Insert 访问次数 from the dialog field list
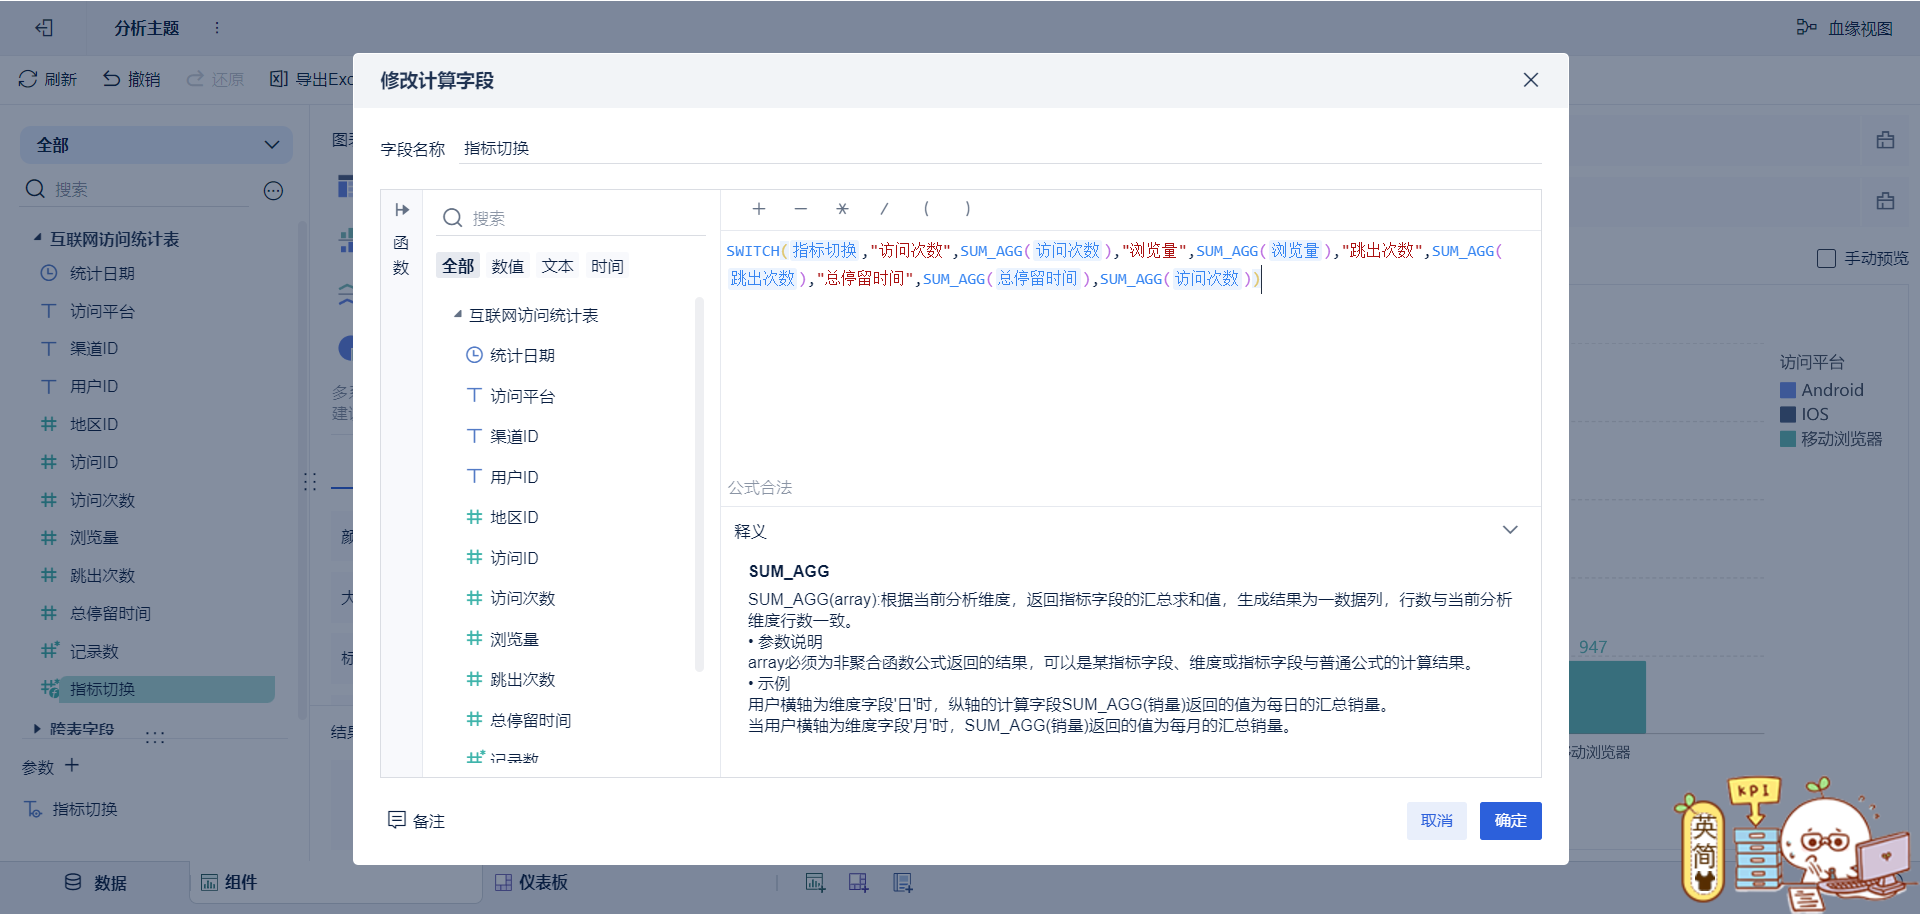The image size is (1920, 914). [522, 598]
